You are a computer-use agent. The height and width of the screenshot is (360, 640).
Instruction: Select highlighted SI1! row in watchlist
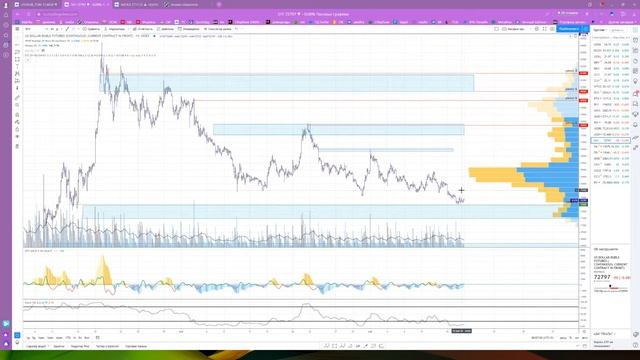611,140
